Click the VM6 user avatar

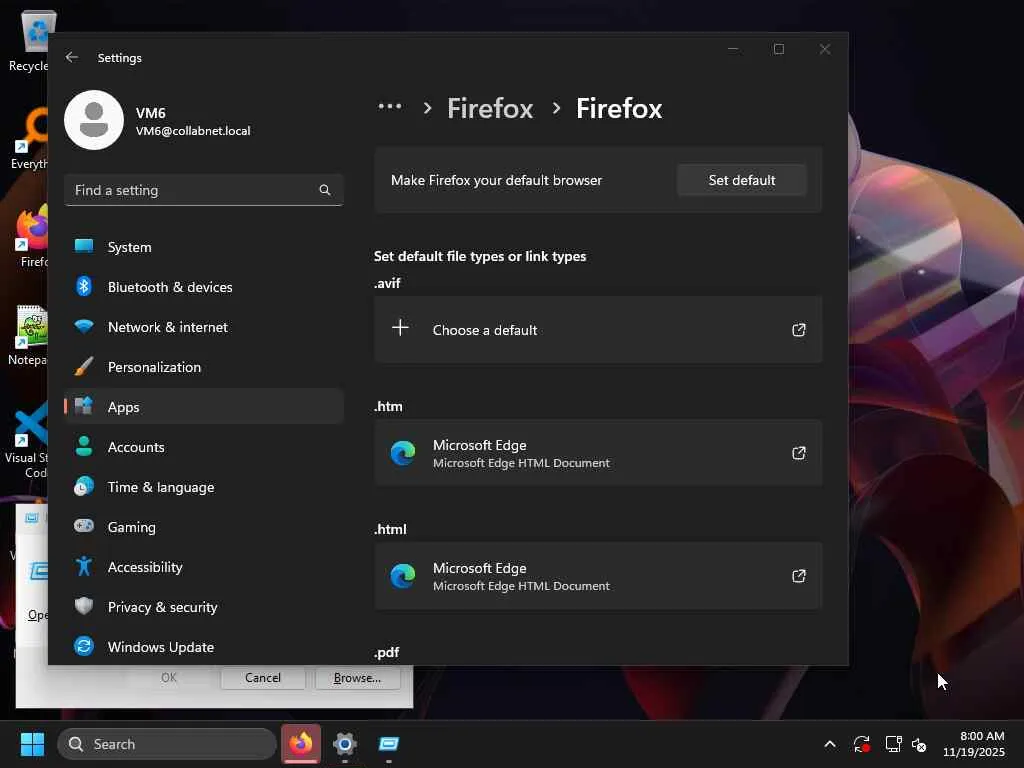[94, 120]
